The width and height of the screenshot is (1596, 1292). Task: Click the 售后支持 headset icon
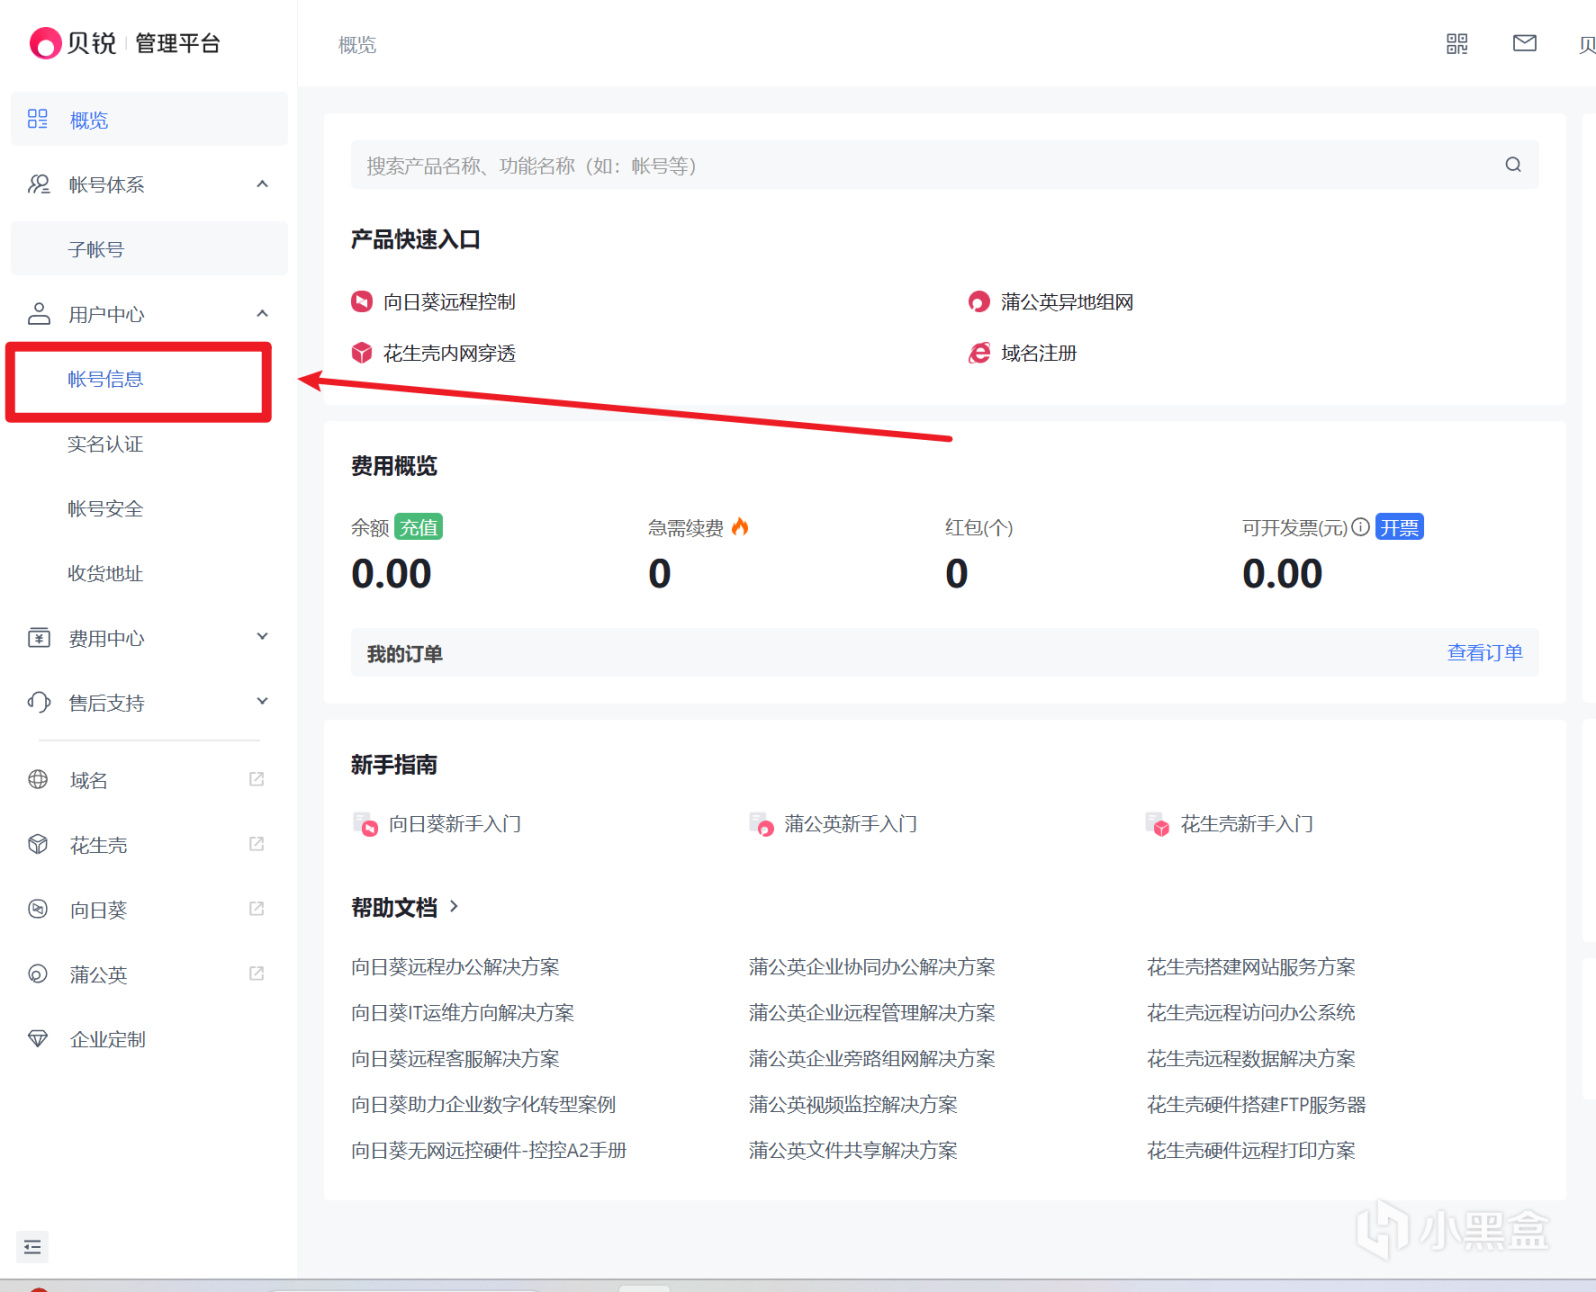coord(38,703)
